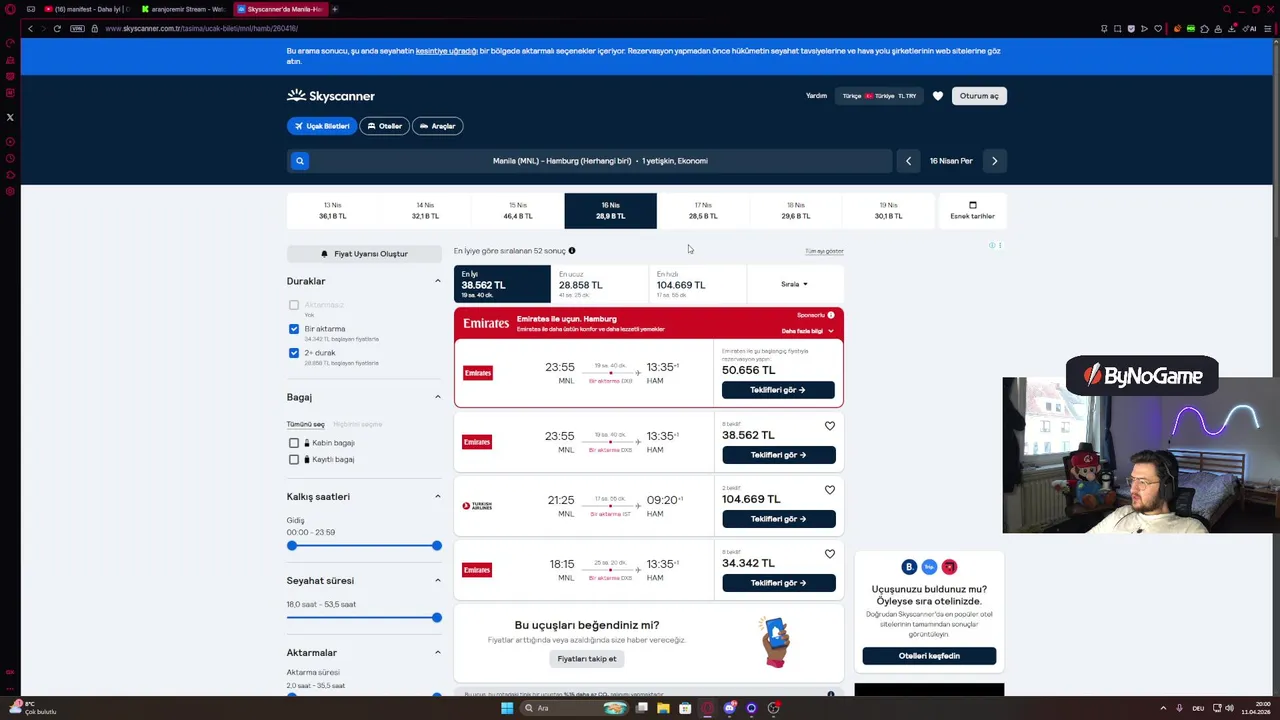The height and width of the screenshot is (720, 1280).
Task: Click the Skyscanner logo
Action: (x=331, y=96)
